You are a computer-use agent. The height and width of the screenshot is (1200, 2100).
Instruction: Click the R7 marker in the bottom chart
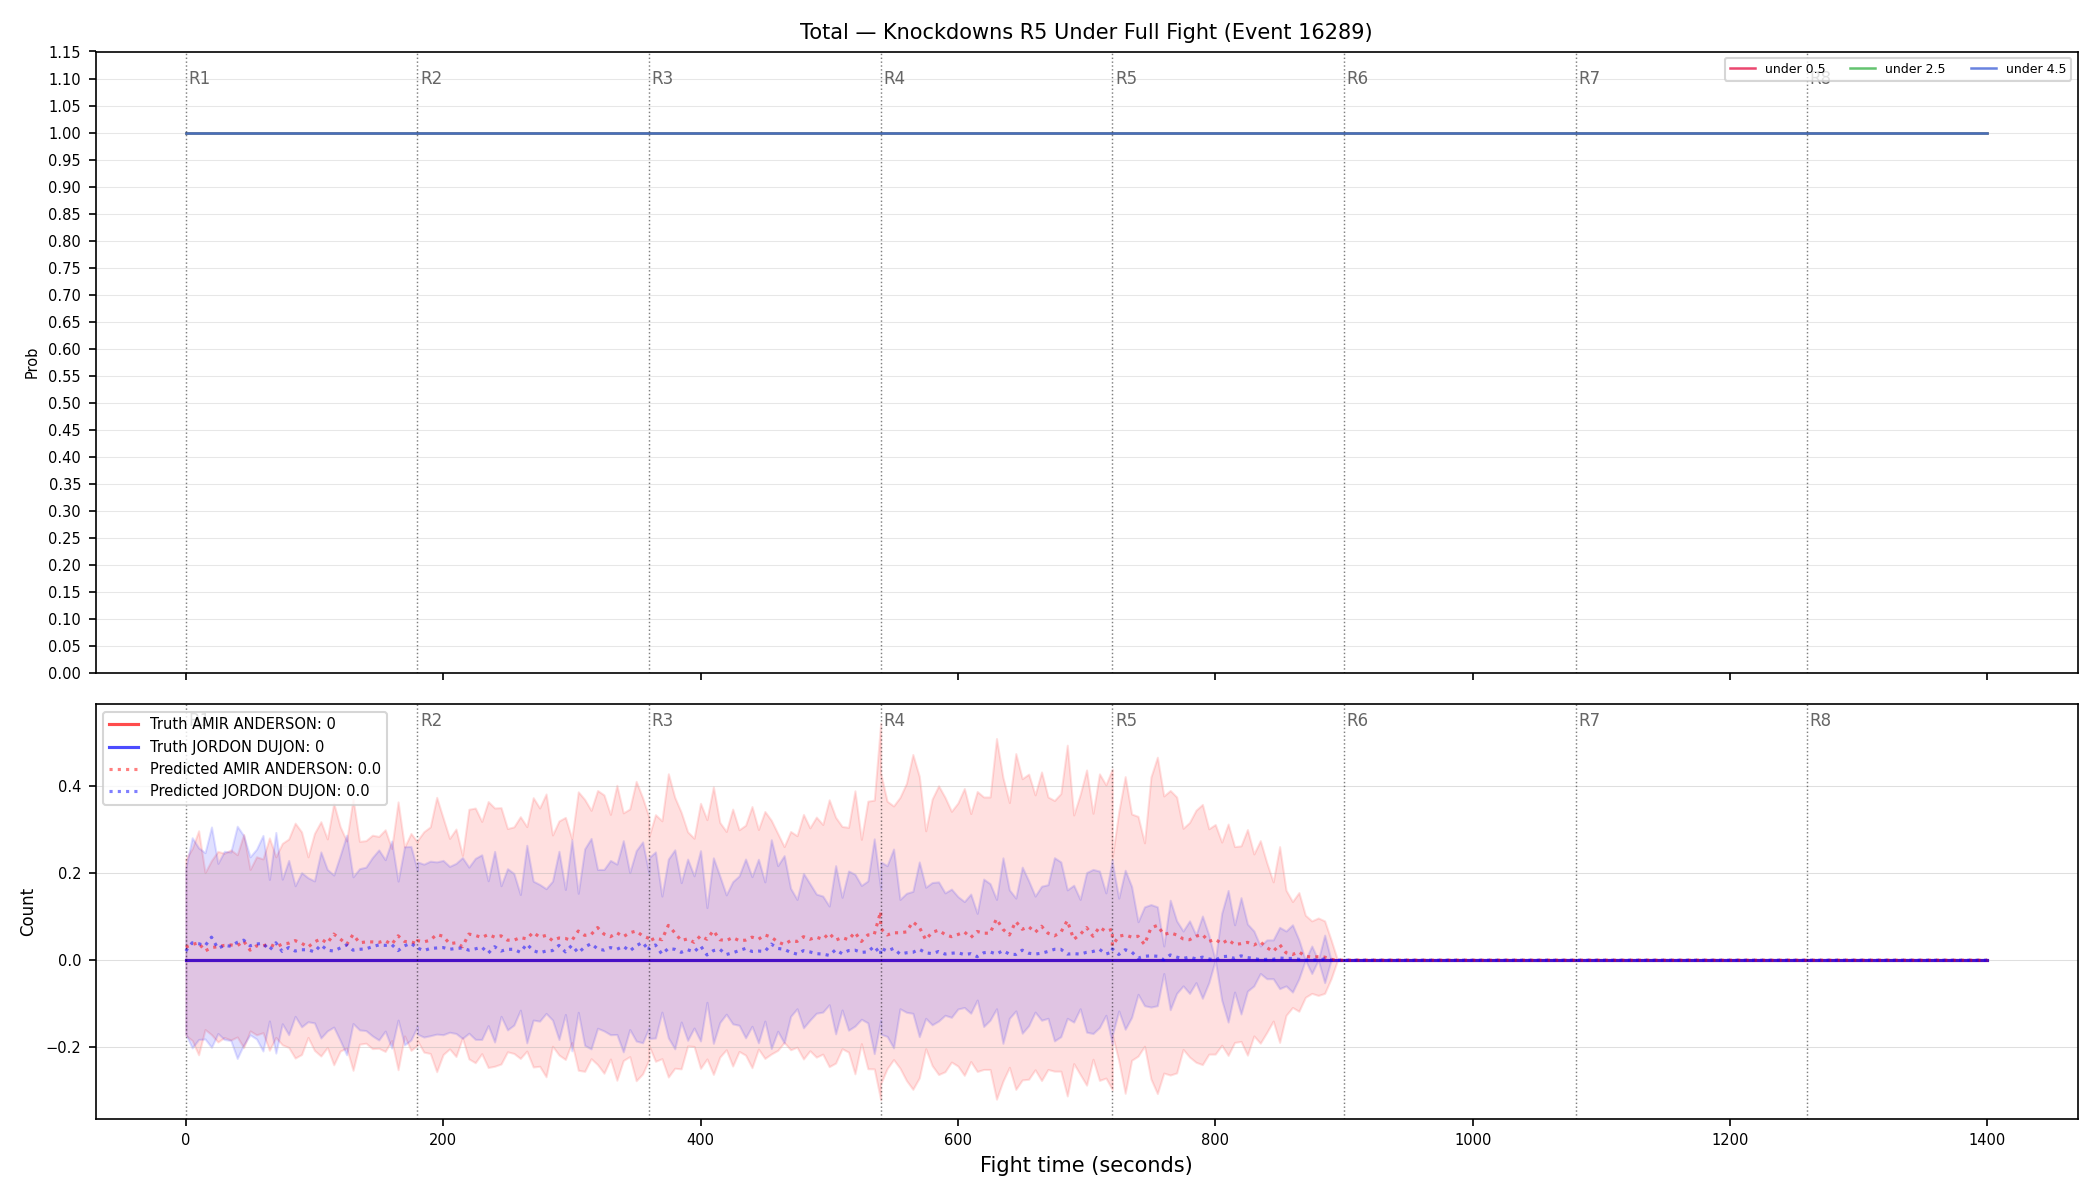coord(1589,720)
